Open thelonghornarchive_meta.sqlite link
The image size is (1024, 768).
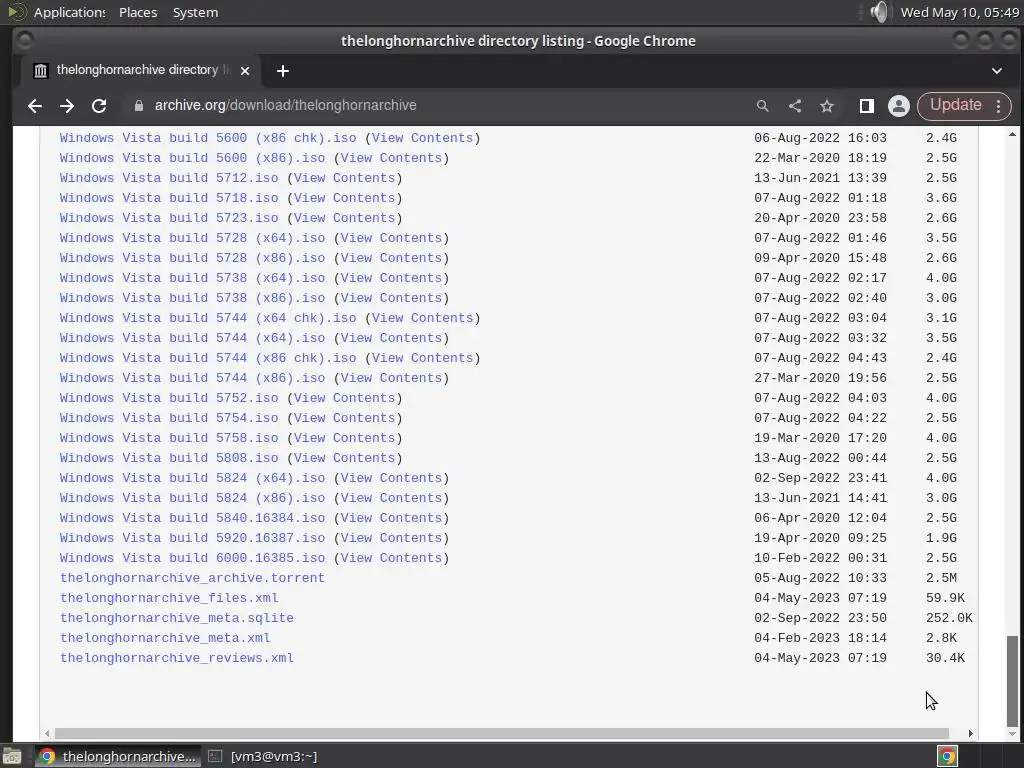click(x=177, y=618)
